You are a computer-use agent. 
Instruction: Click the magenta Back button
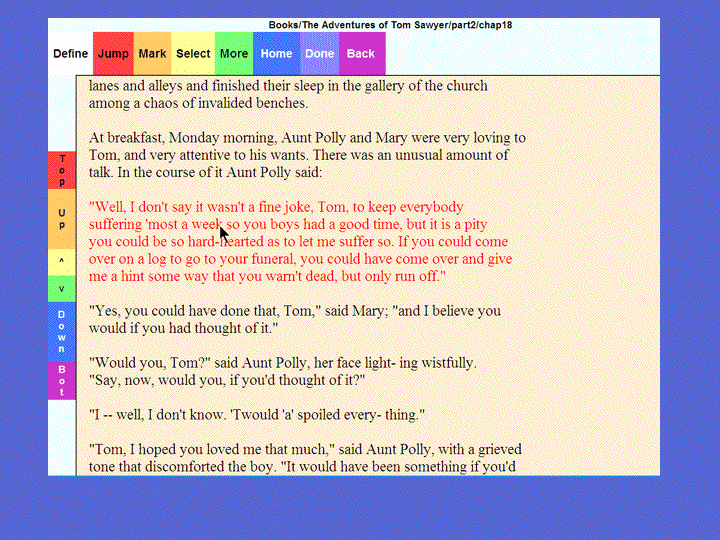pos(361,54)
